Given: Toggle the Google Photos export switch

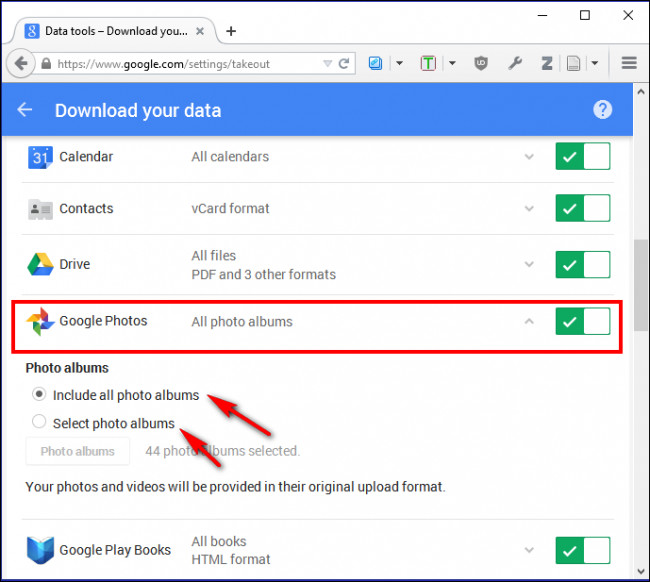Looking at the screenshot, I should [x=582, y=322].
